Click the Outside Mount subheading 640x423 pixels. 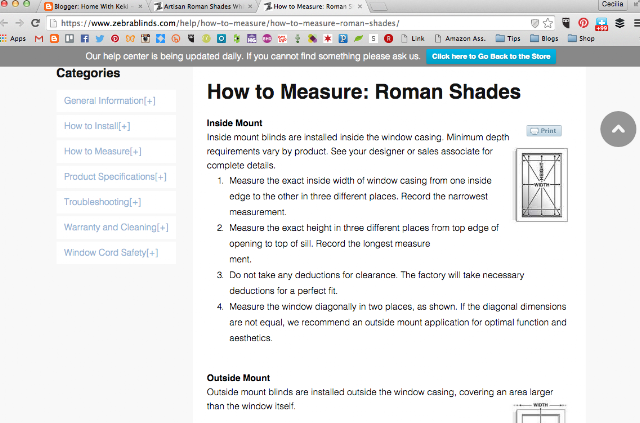pyautogui.click(x=238, y=378)
